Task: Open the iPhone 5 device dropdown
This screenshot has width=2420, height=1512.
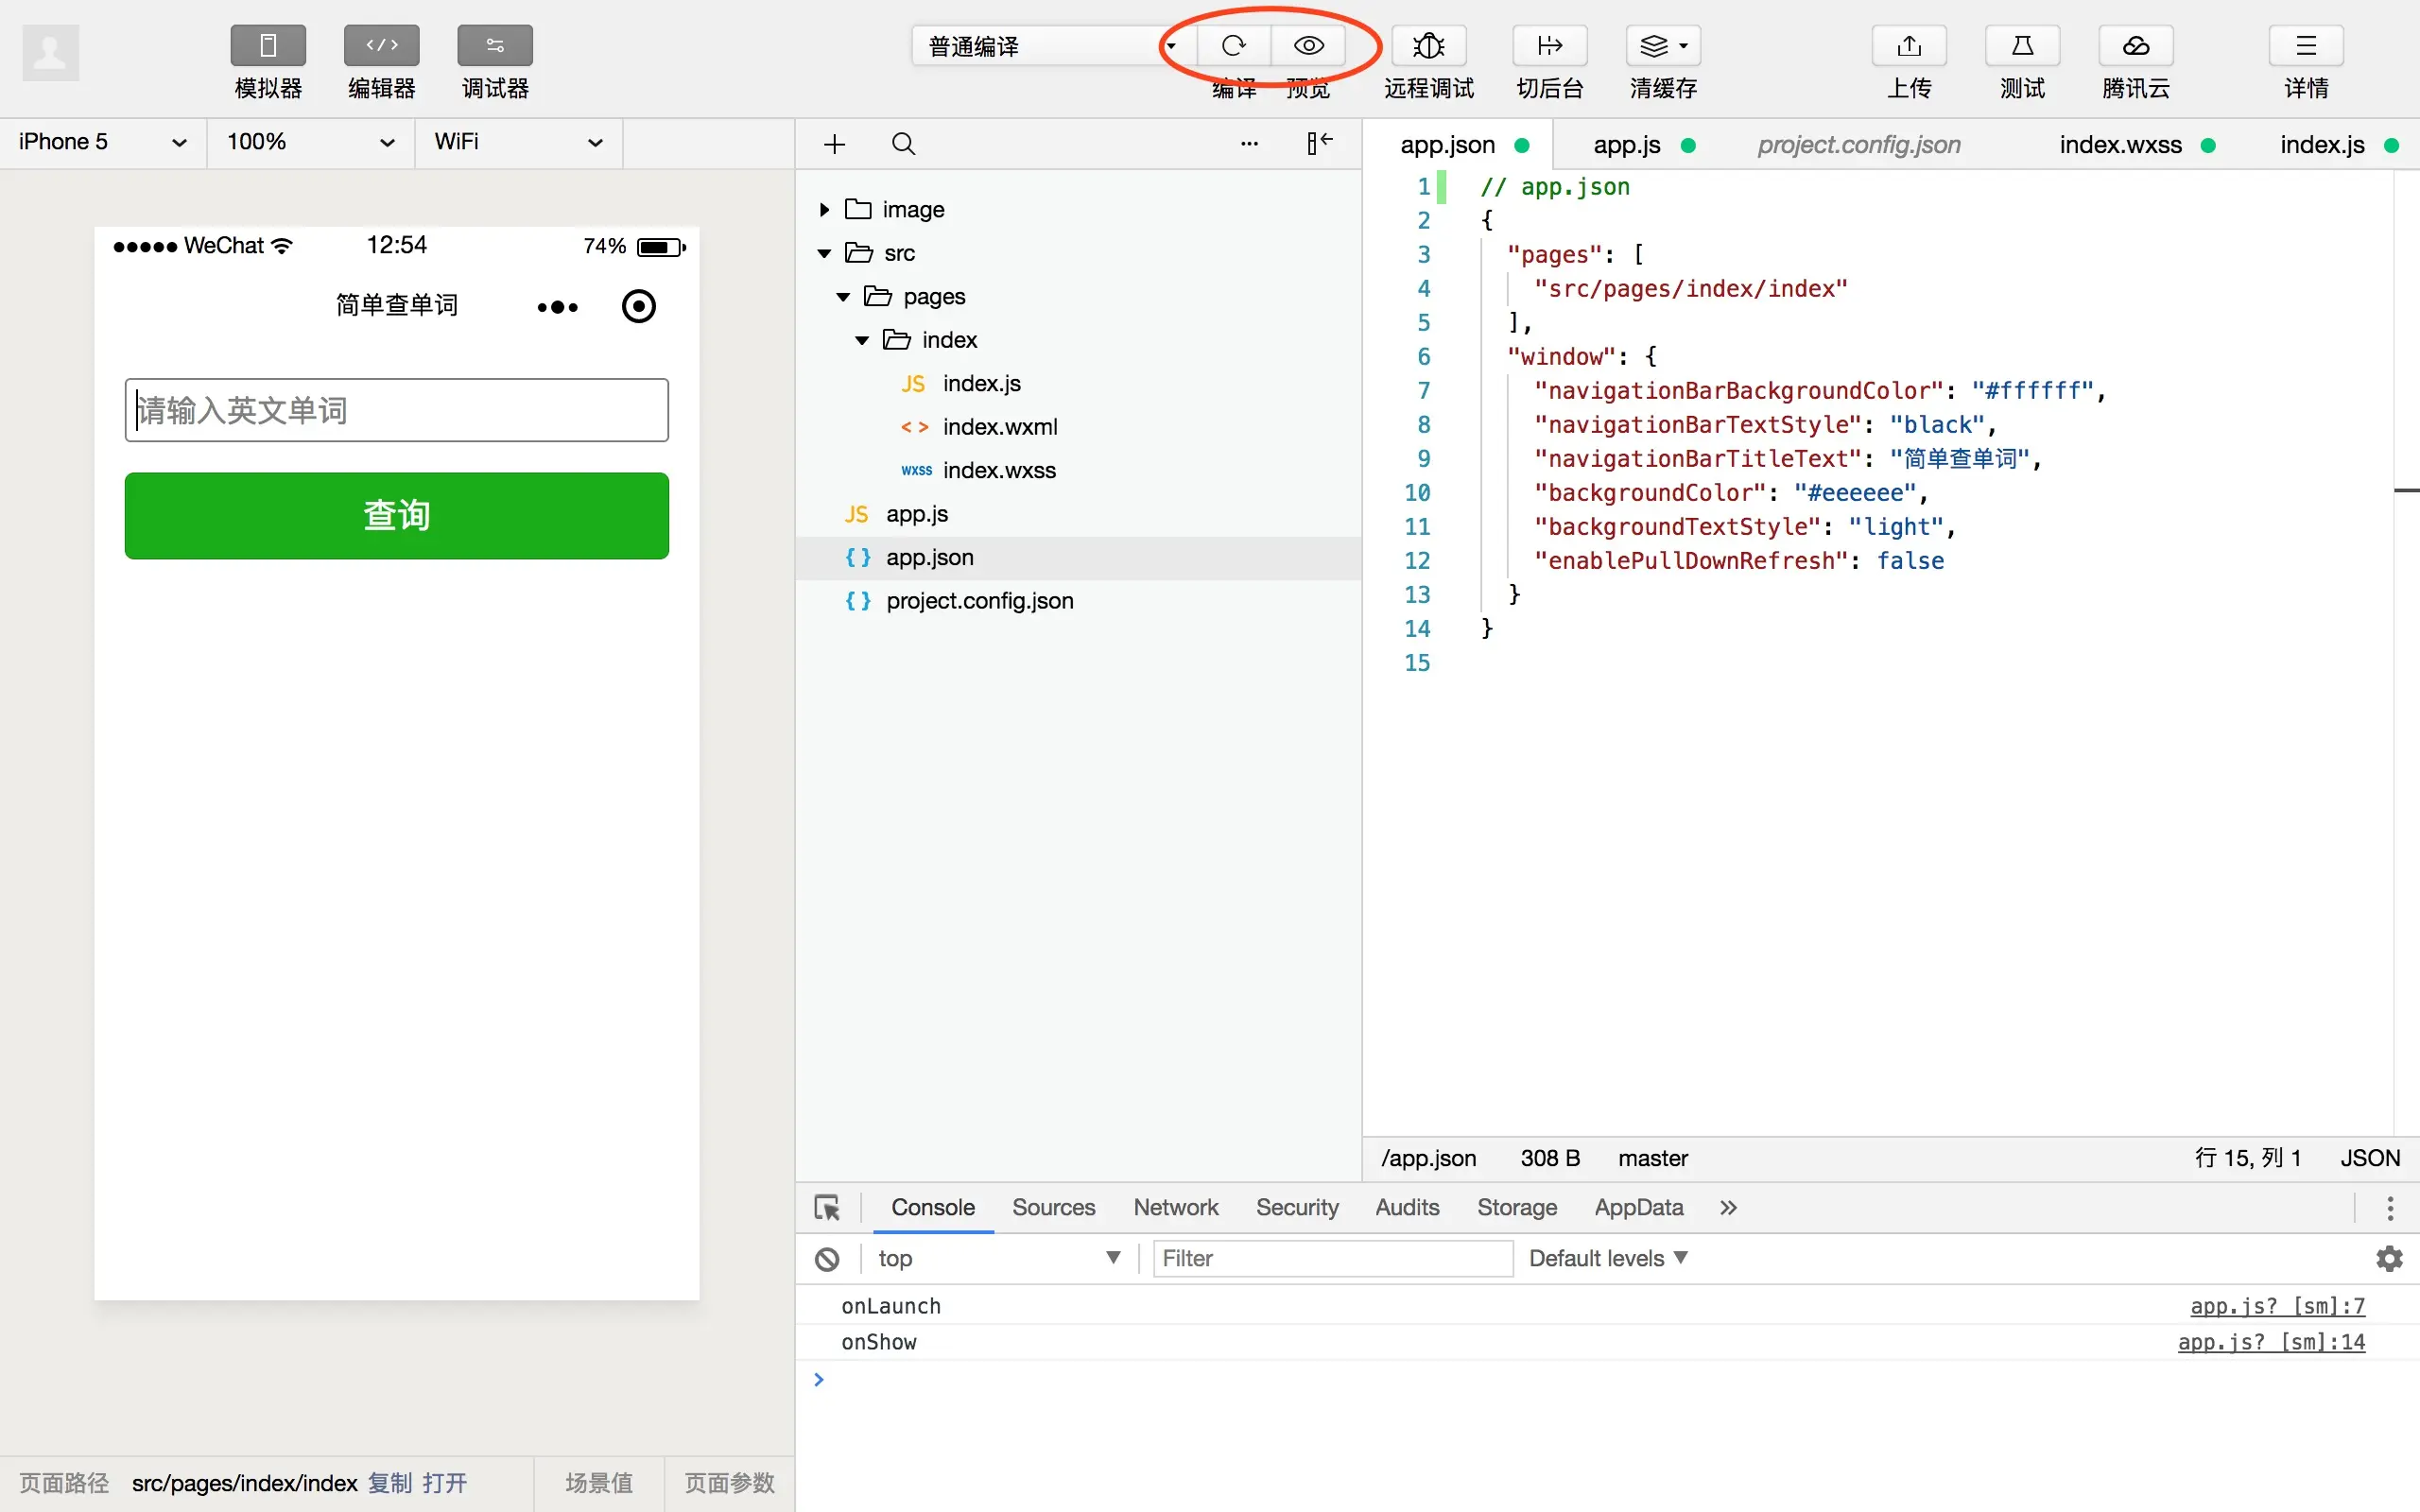Action: (x=102, y=142)
